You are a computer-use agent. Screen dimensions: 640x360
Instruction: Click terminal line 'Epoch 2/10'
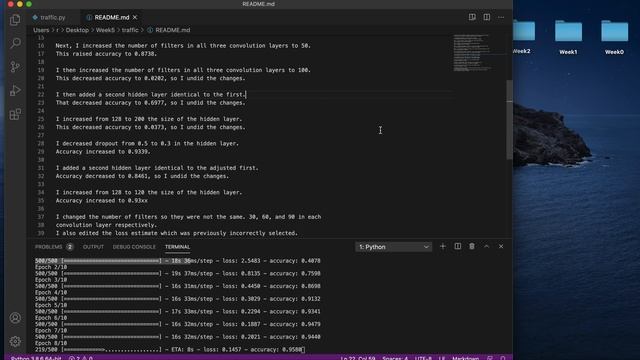pyautogui.click(x=51, y=267)
